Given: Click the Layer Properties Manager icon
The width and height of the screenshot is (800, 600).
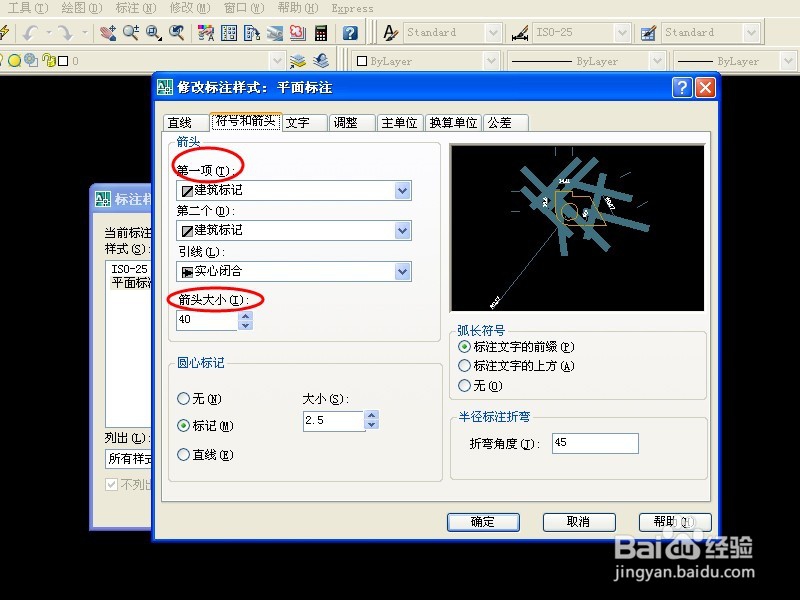Looking at the screenshot, I should point(298,61).
